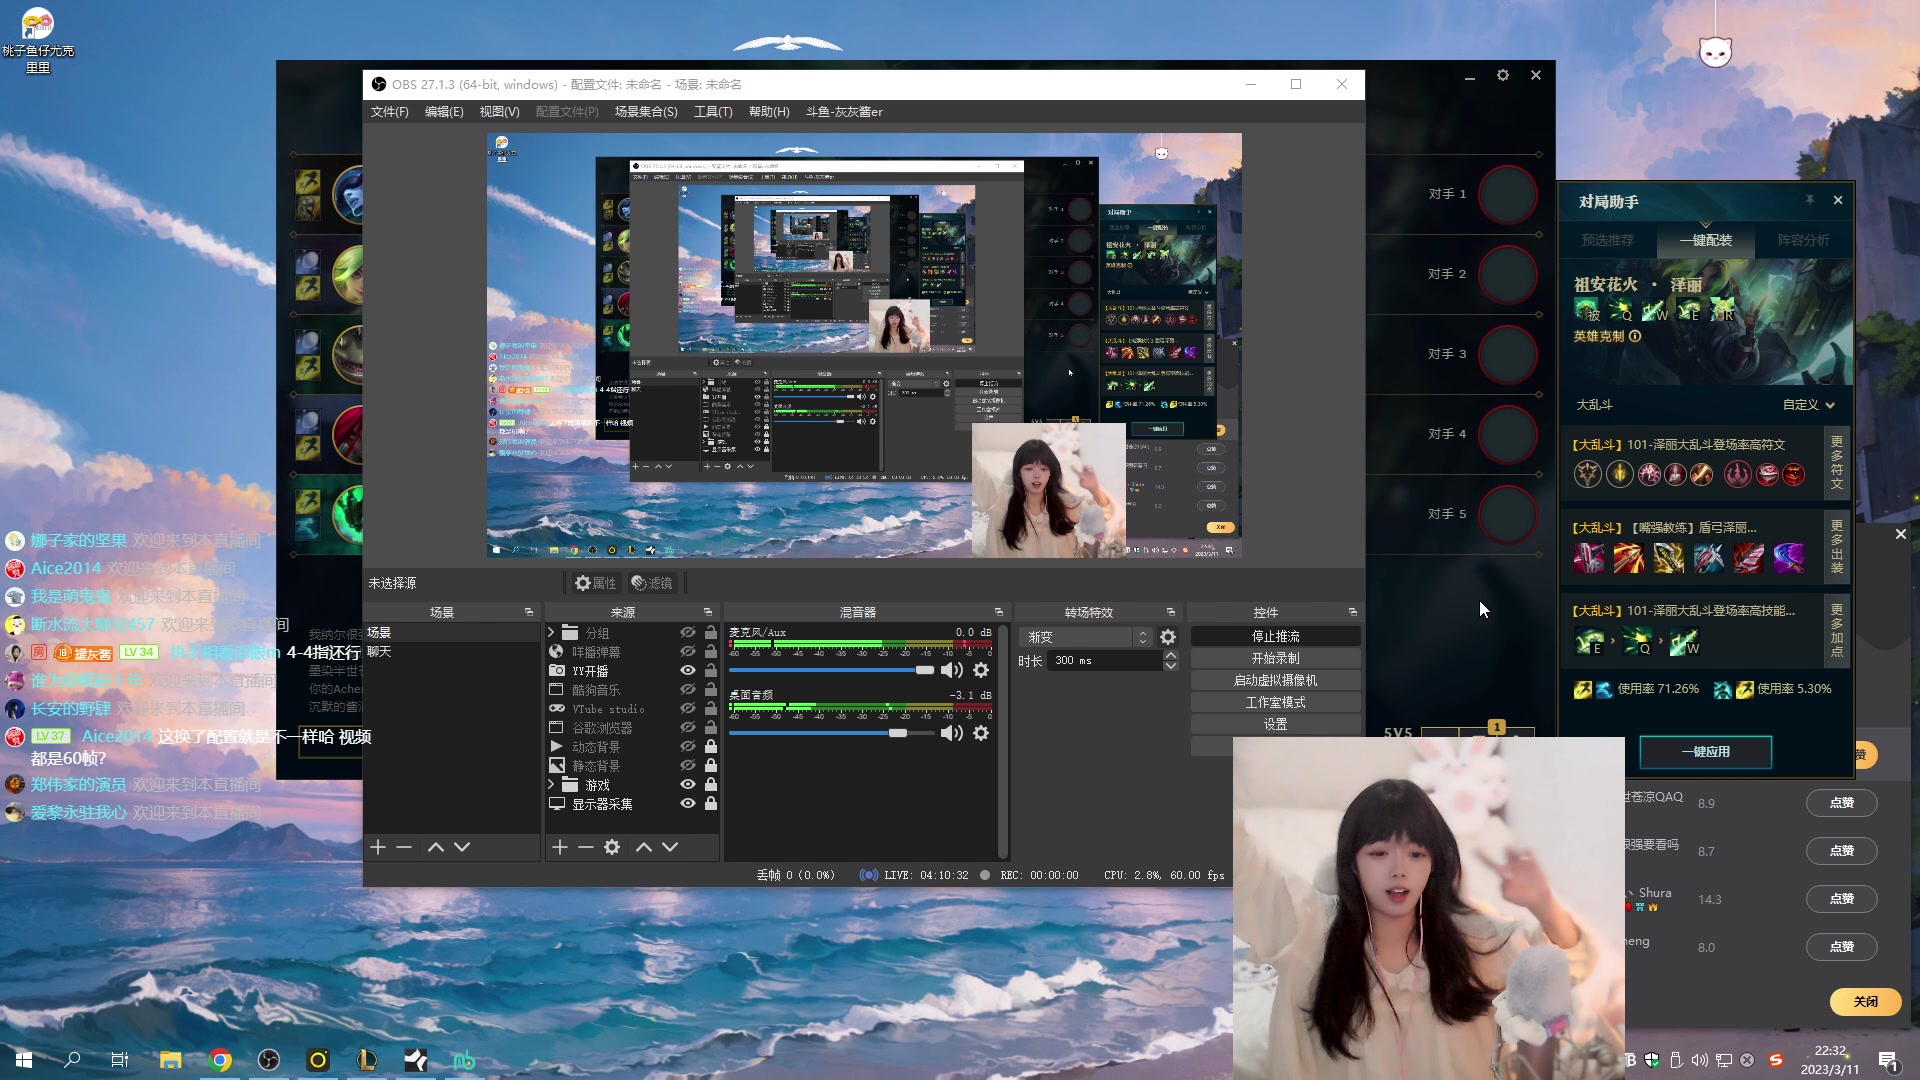Open File Explorer from taskbar
Screen dimensions: 1920x1080
[171, 1060]
